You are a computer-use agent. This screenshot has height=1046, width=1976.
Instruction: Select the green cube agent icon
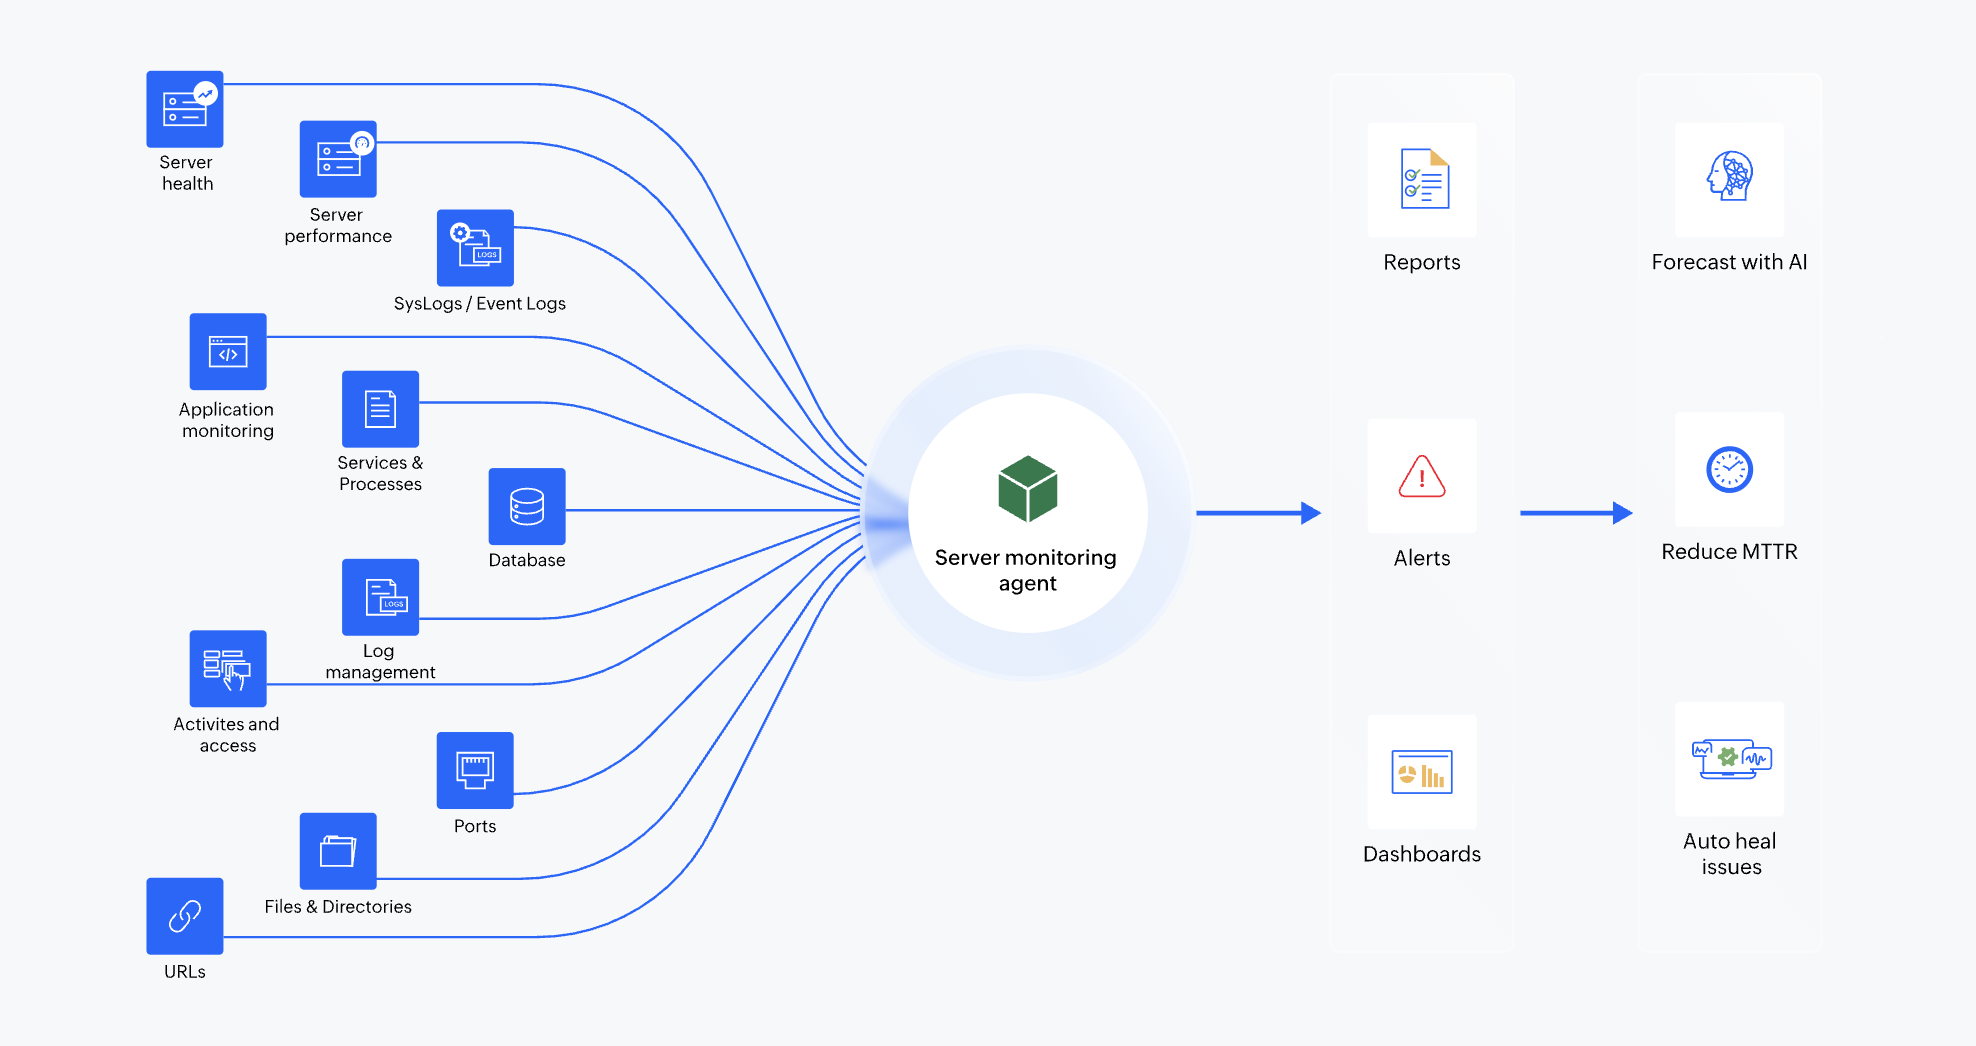(1028, 489)
